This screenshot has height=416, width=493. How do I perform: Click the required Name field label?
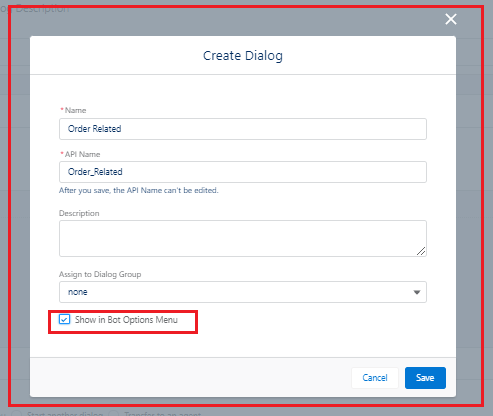(73, 110)
